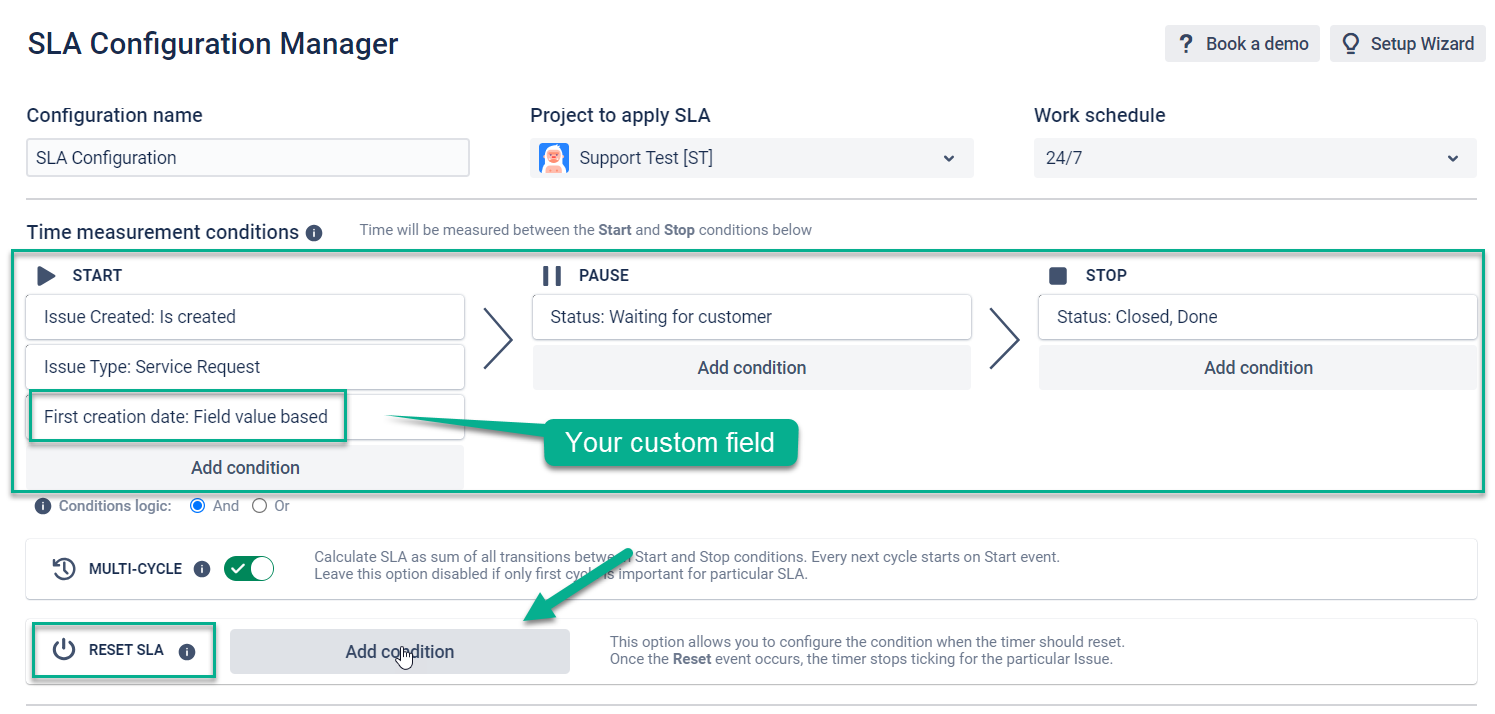Open the Setup Wizard
Viewport: 1495px width, 714px height.
point(1407,43)
